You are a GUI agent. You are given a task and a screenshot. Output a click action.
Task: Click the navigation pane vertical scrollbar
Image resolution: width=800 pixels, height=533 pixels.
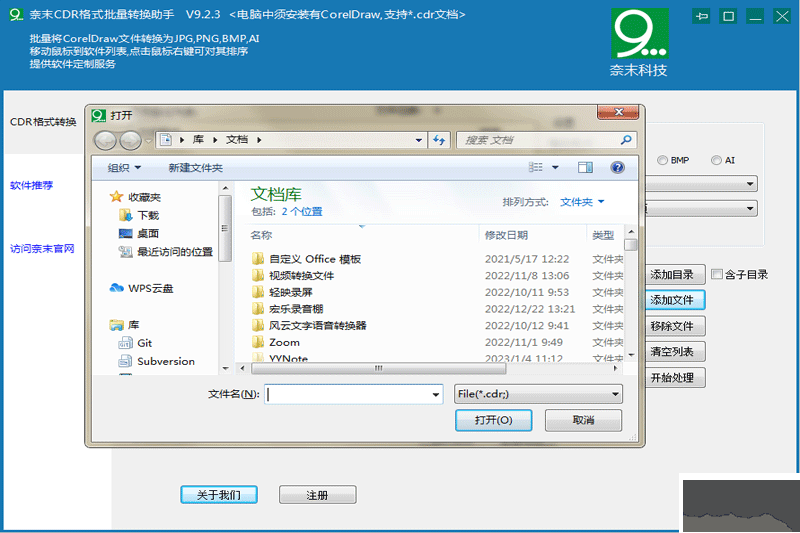click(x=225, y=228)
